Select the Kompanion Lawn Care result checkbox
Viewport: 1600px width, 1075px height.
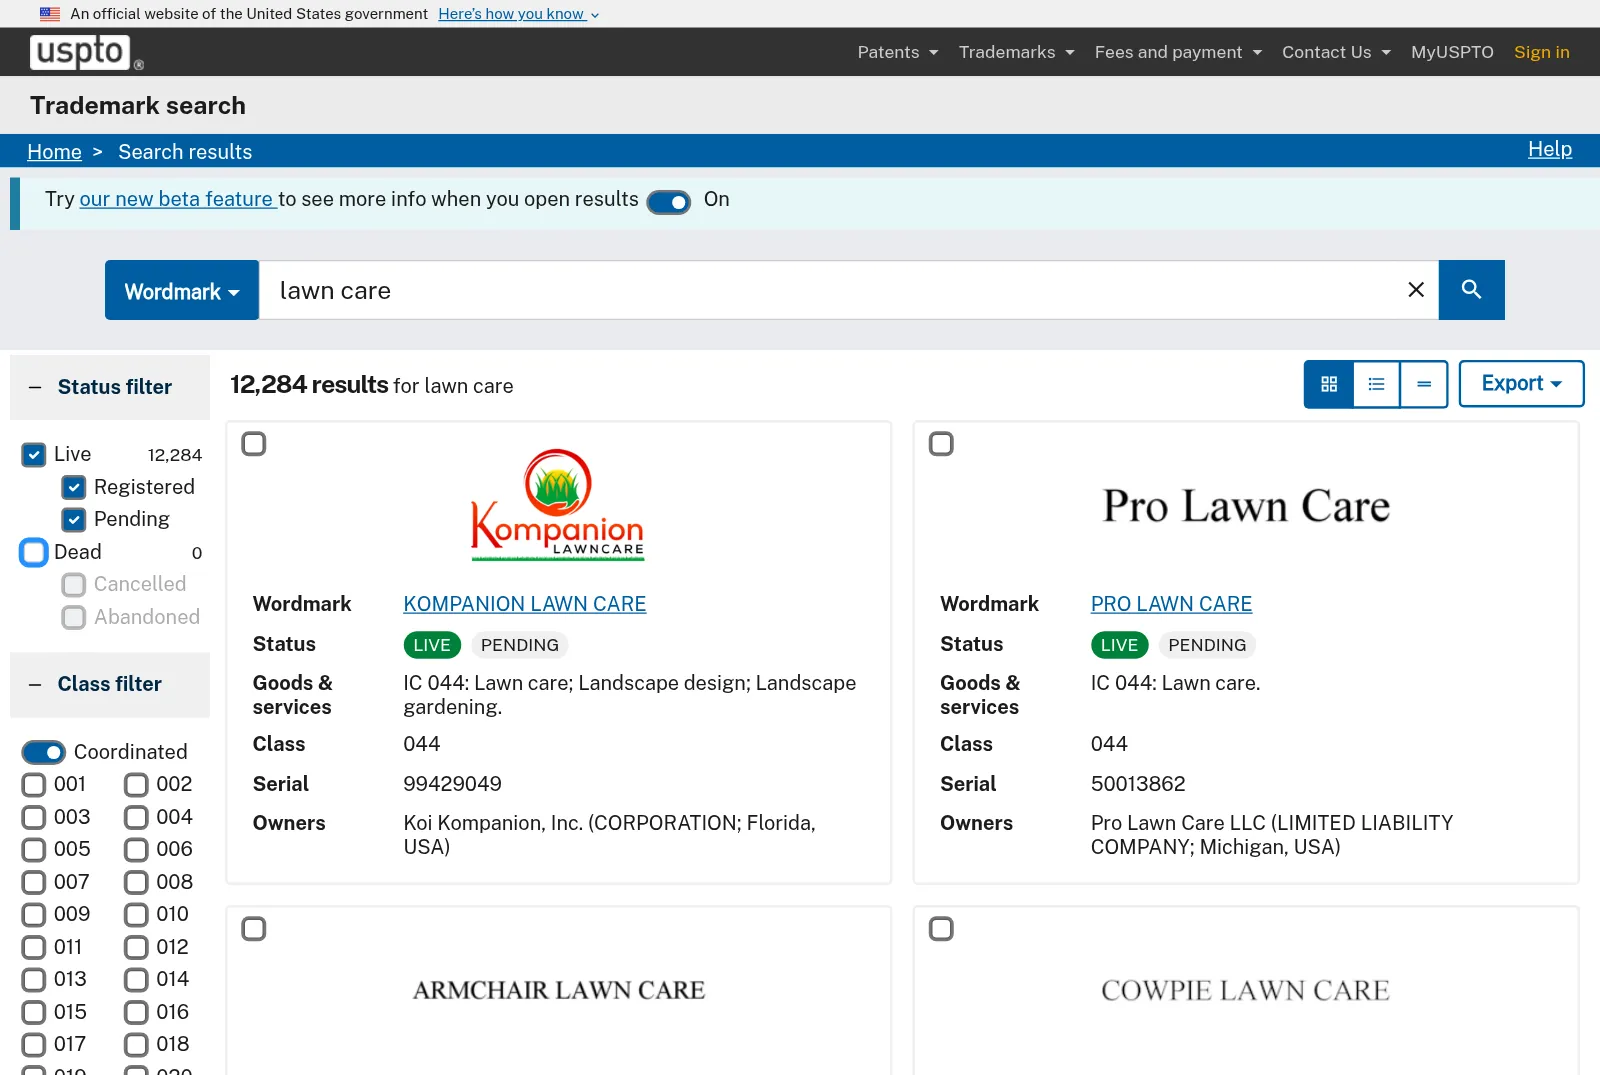tap(254, 444)
